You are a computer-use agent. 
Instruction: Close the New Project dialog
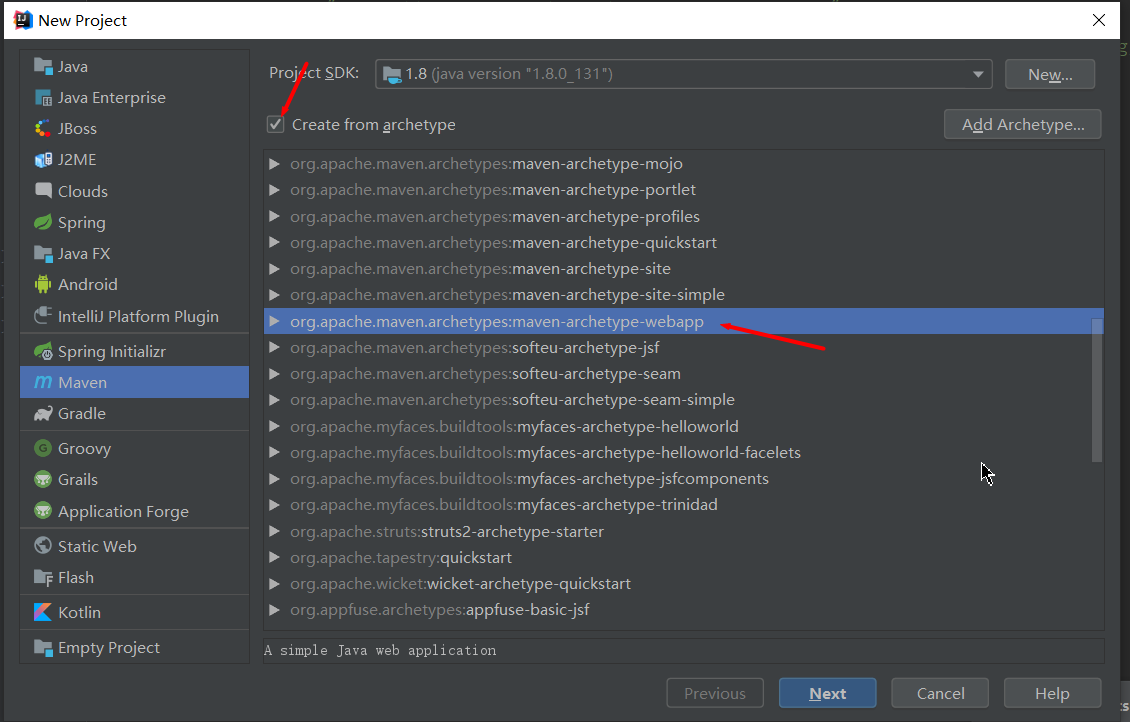pos(1098,20)
